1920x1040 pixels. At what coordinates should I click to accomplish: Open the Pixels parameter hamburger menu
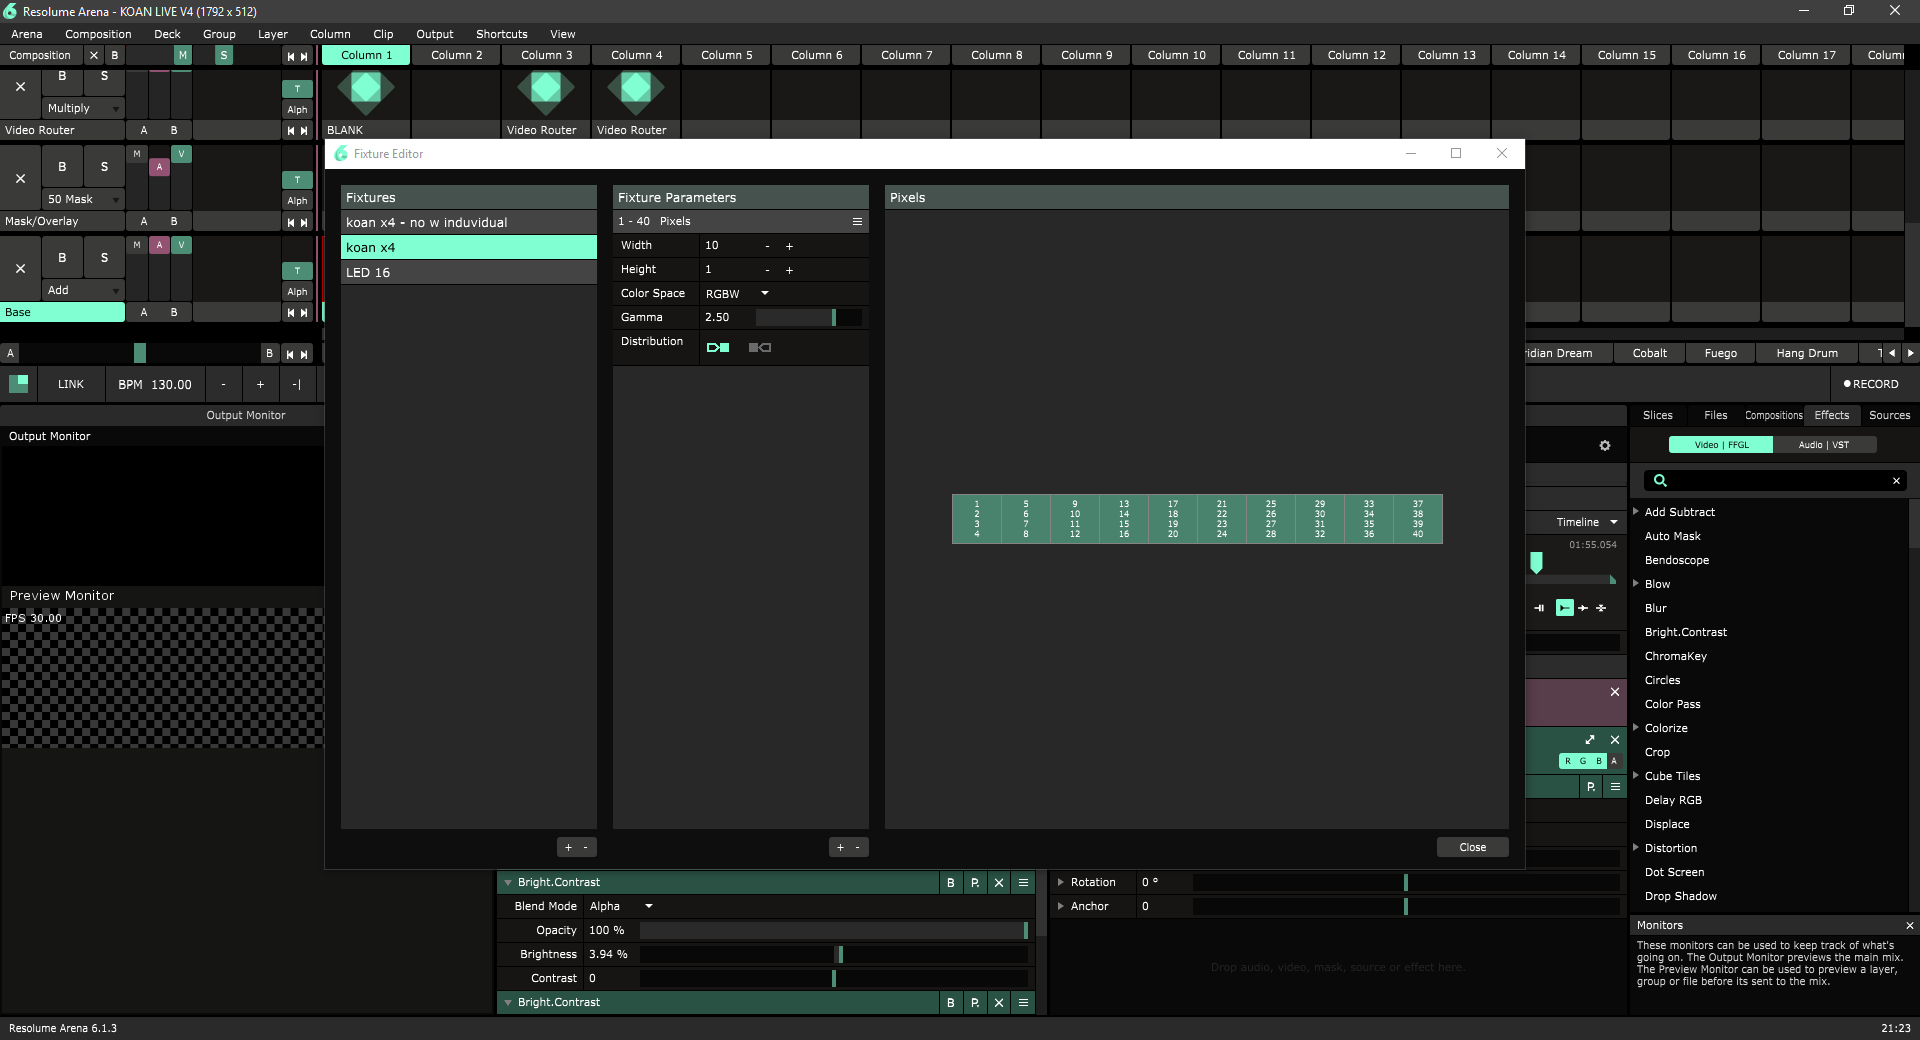[857, 222]
